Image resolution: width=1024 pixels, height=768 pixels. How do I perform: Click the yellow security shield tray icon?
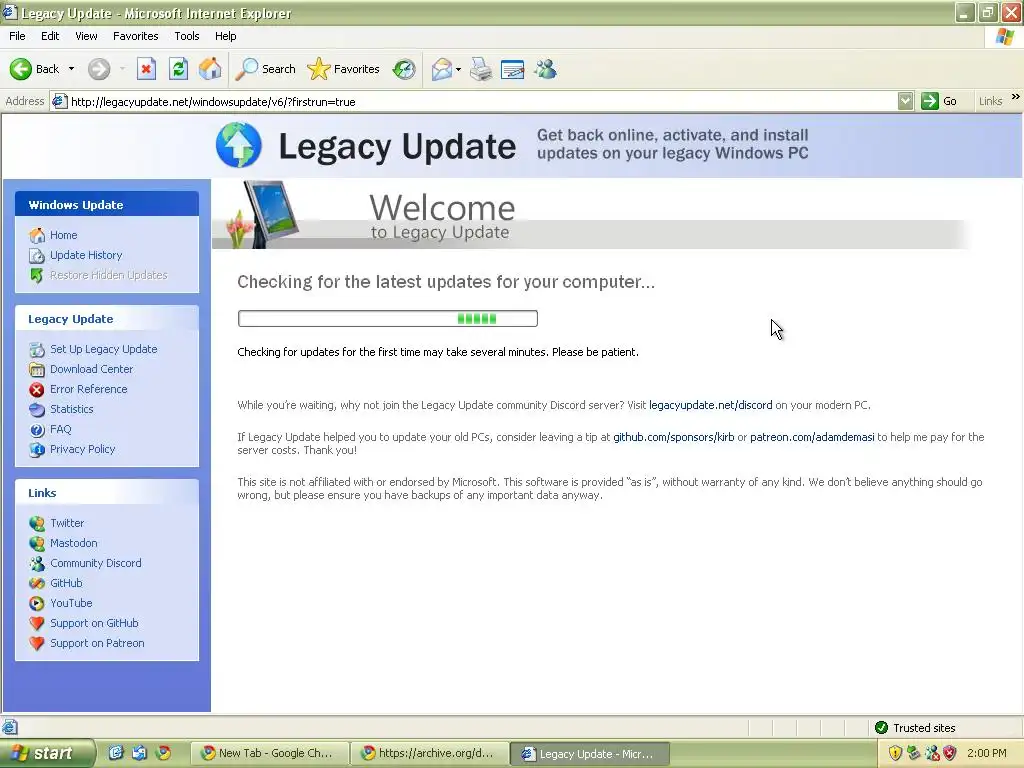(x=895, y=753)
